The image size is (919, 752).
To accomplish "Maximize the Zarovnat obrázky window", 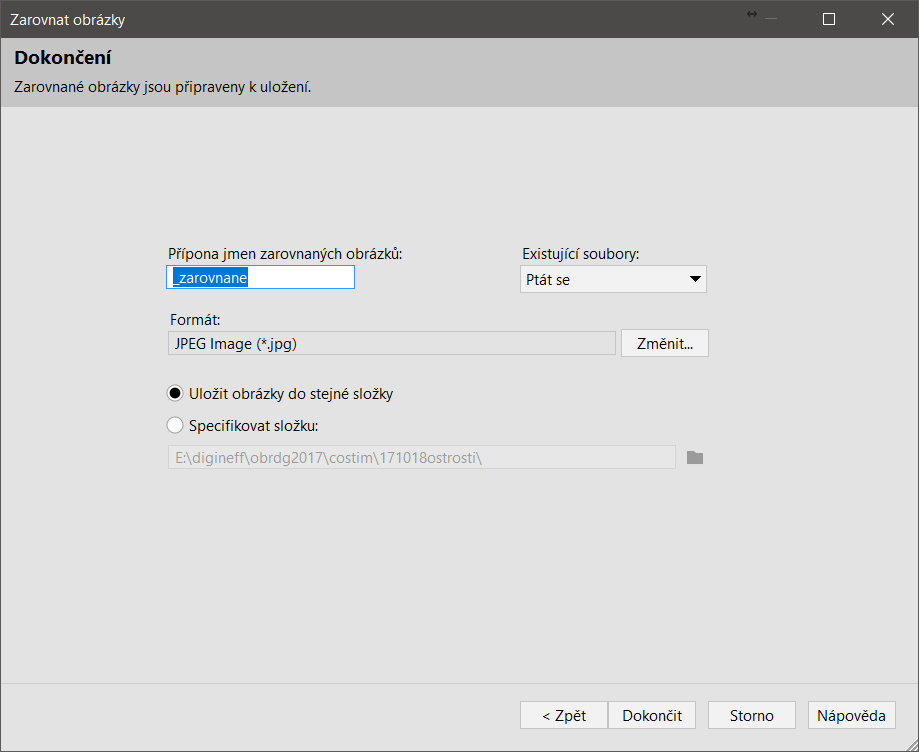I will tap(829, 19).
